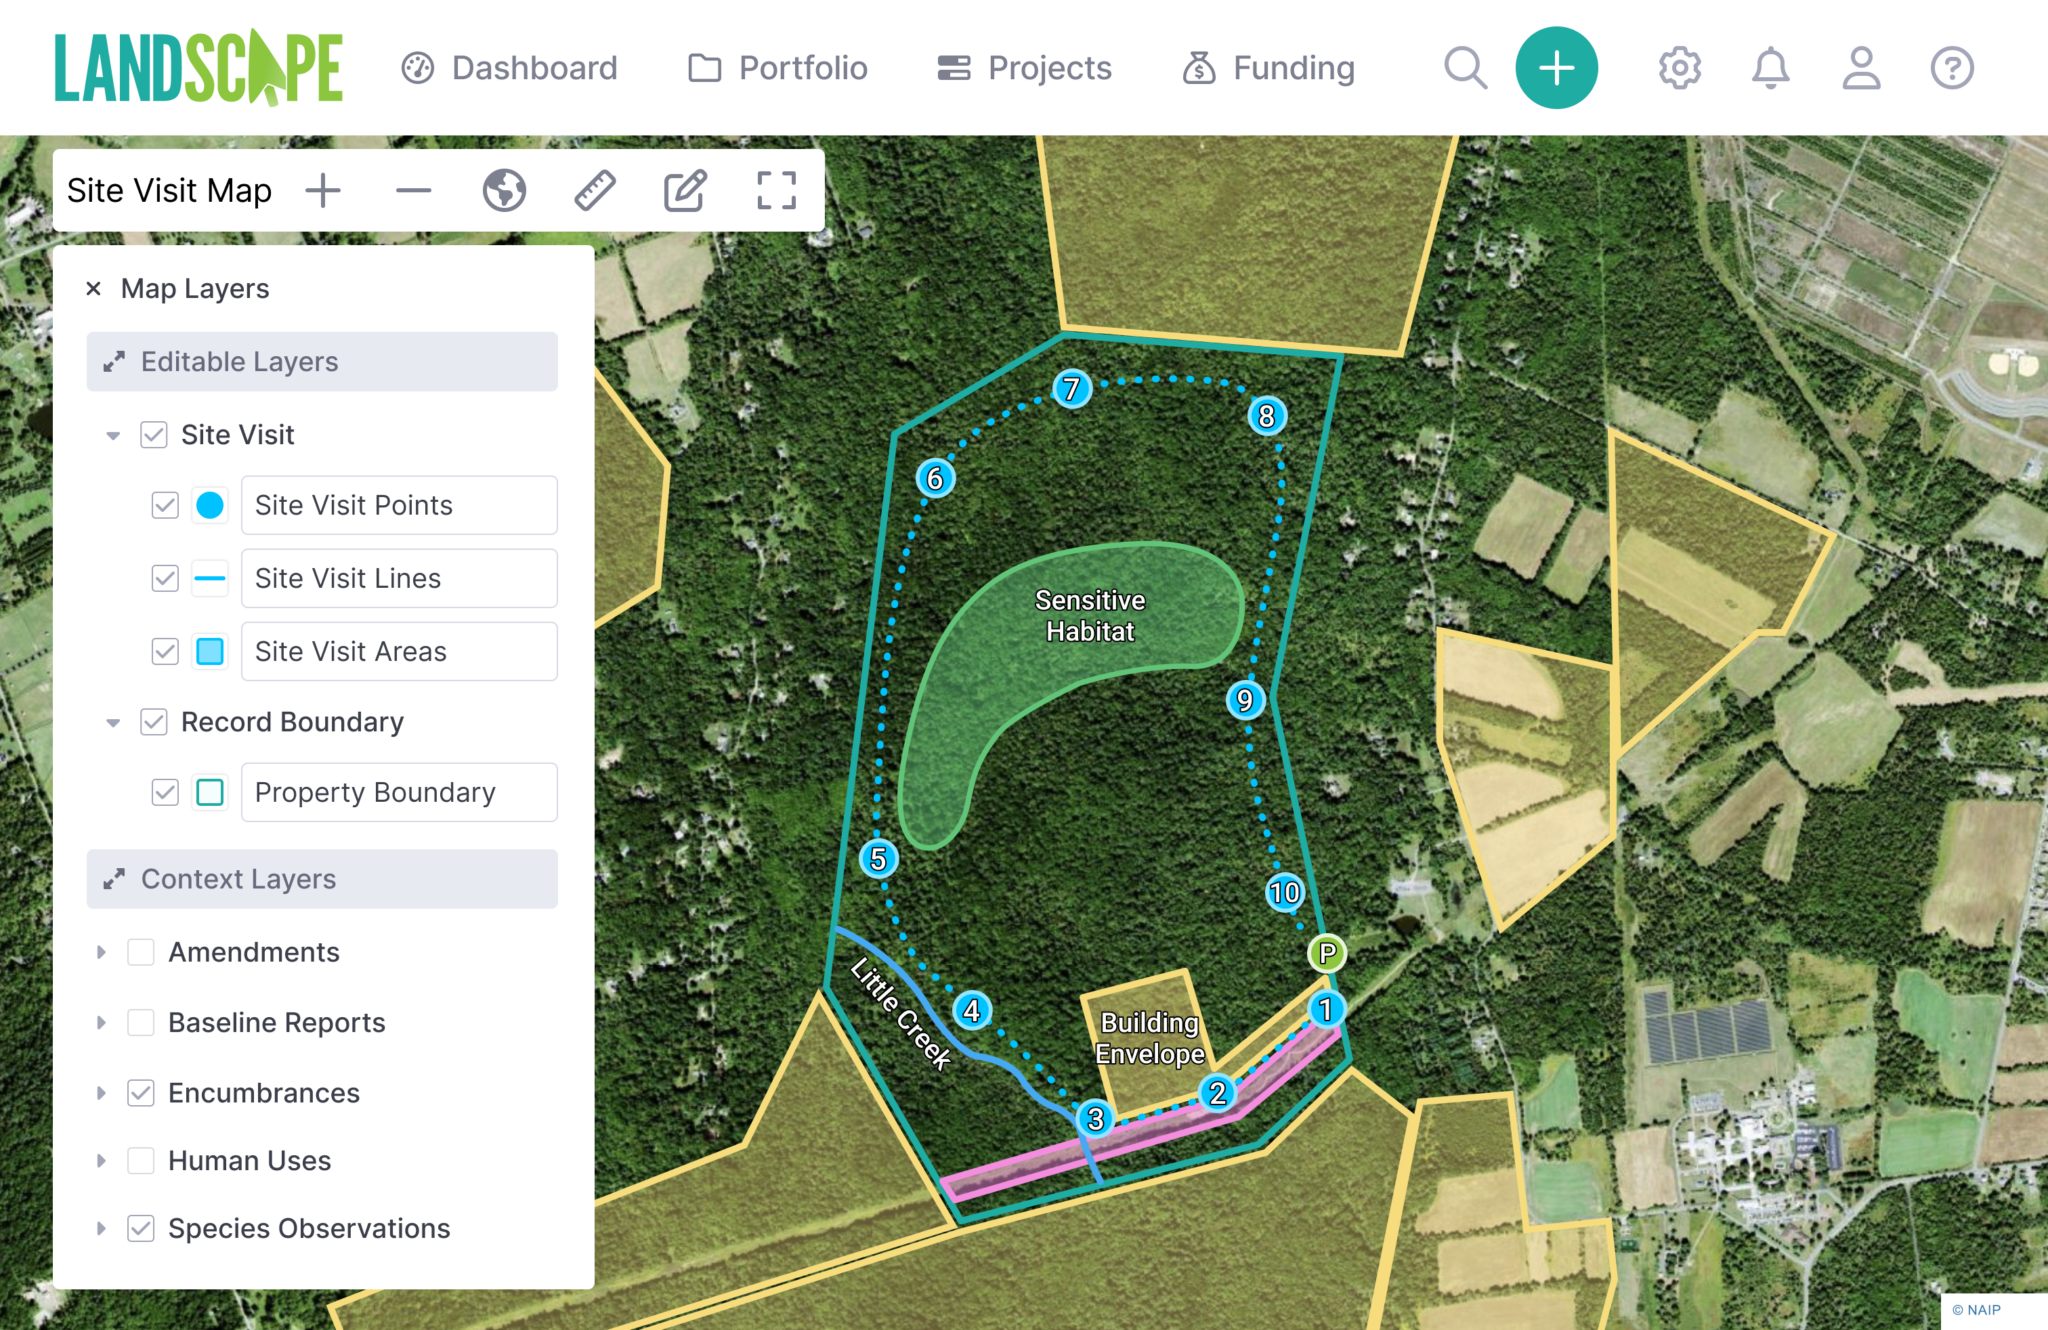Click site visit point marker 7

pyautogui.click(x=1072, y=388)
